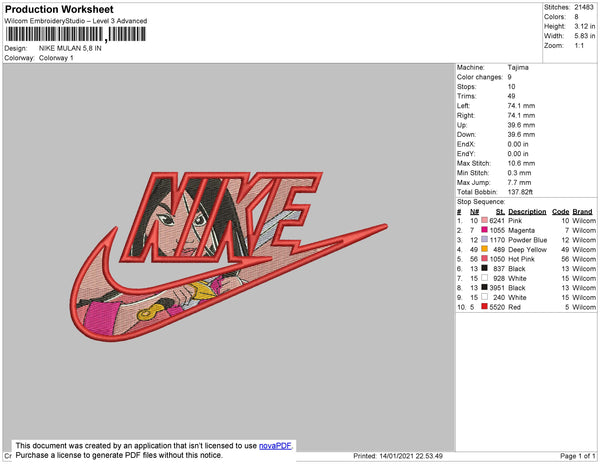Click the 'Colorway 1' value

[x=56, y=58]
